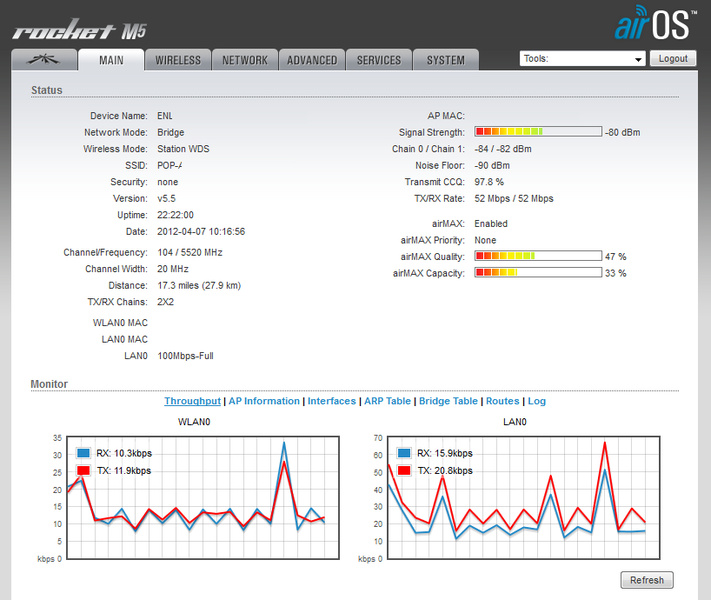
Task: Select the '97.8 %' Transmit CCQ value
Action: pos(489,182)
